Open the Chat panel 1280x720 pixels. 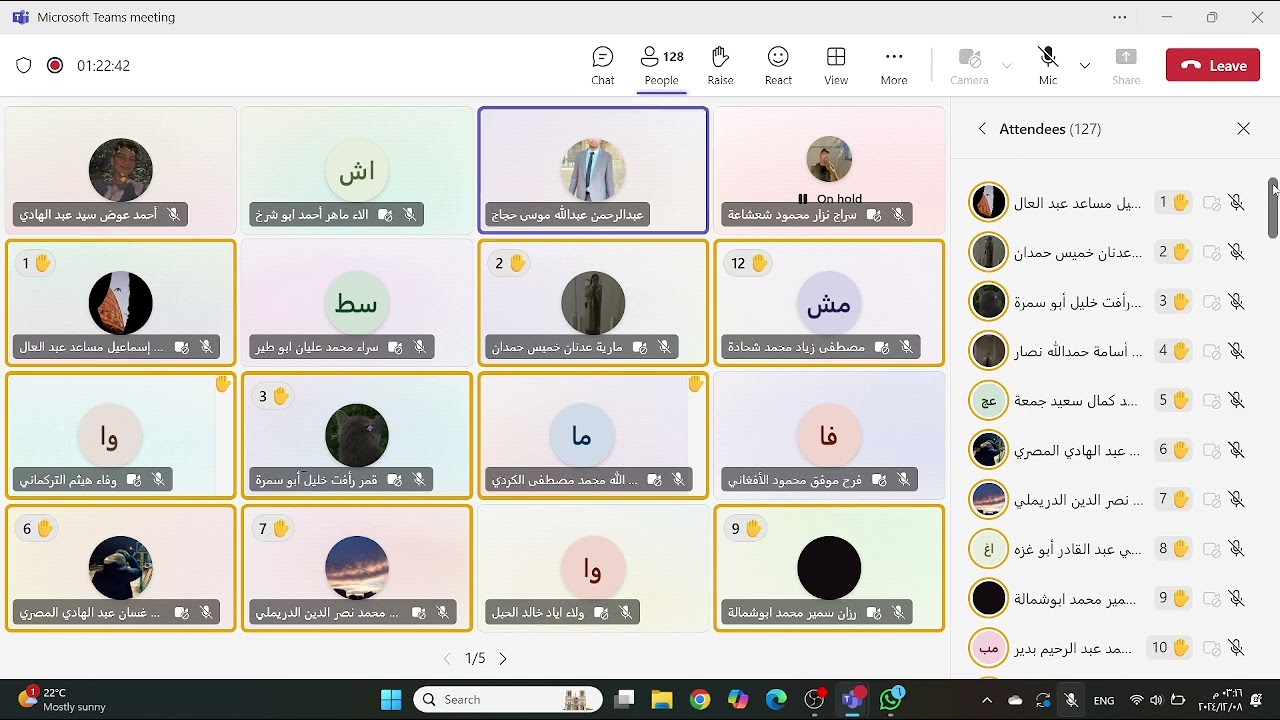602,65
